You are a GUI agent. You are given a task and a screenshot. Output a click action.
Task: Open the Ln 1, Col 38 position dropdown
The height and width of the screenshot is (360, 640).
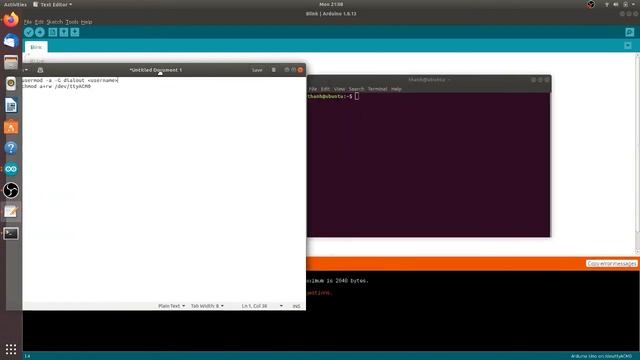pos(262,306)
